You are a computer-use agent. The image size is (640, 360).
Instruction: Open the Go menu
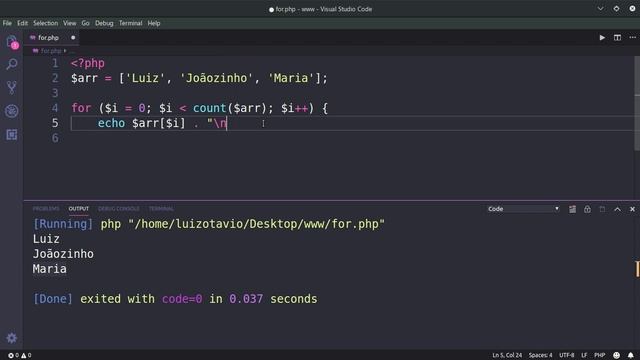pyautogui.click(x=85, y=23)
